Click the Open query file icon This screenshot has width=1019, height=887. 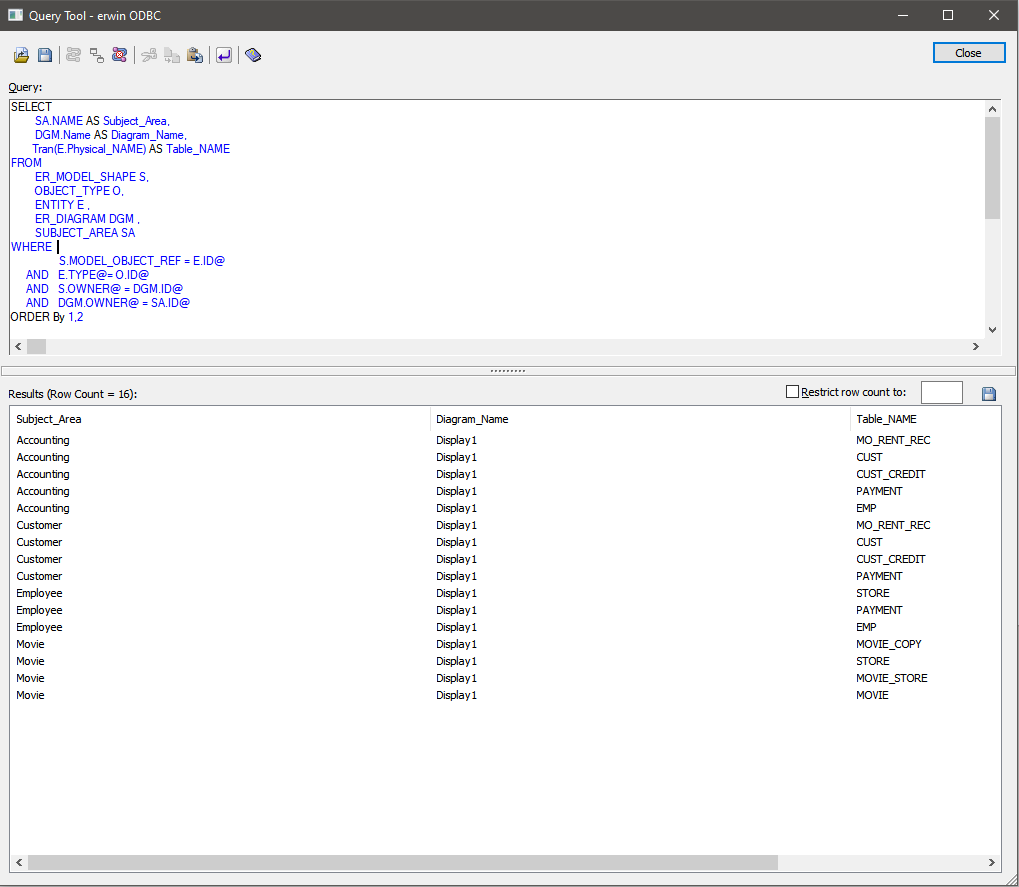tap(21, 55)
